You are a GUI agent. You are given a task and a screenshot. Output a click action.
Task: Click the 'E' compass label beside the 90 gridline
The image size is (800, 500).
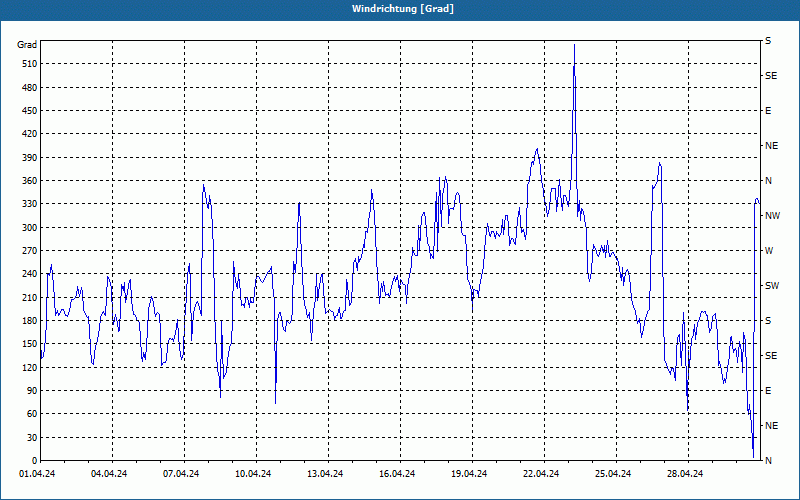coord(768,391)
